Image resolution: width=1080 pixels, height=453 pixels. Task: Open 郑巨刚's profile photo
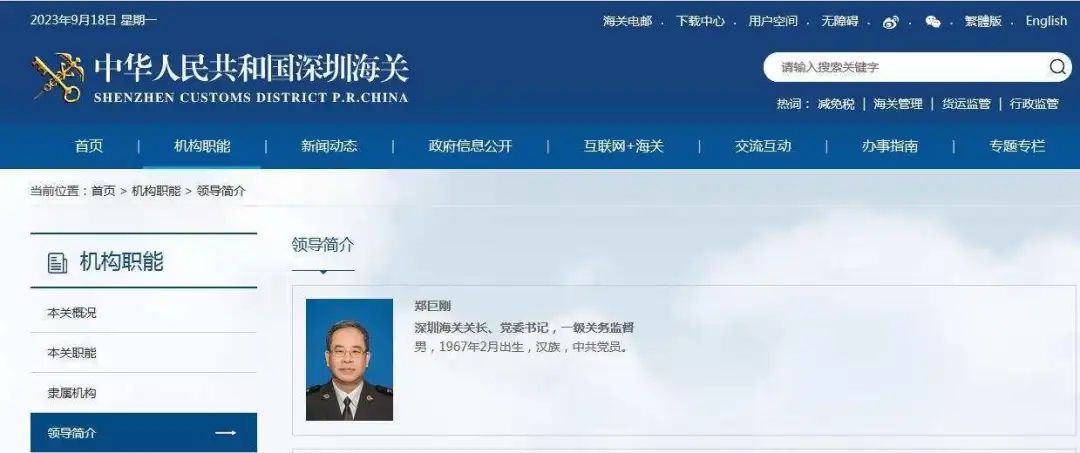coord(349,359)
